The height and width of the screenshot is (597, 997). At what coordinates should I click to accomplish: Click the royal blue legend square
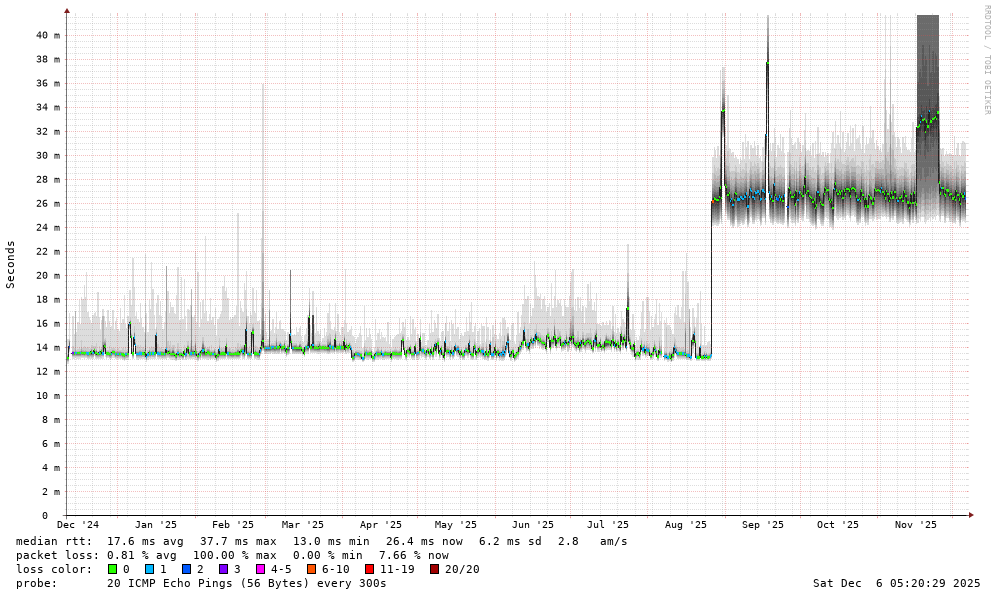tap(186, 569)
